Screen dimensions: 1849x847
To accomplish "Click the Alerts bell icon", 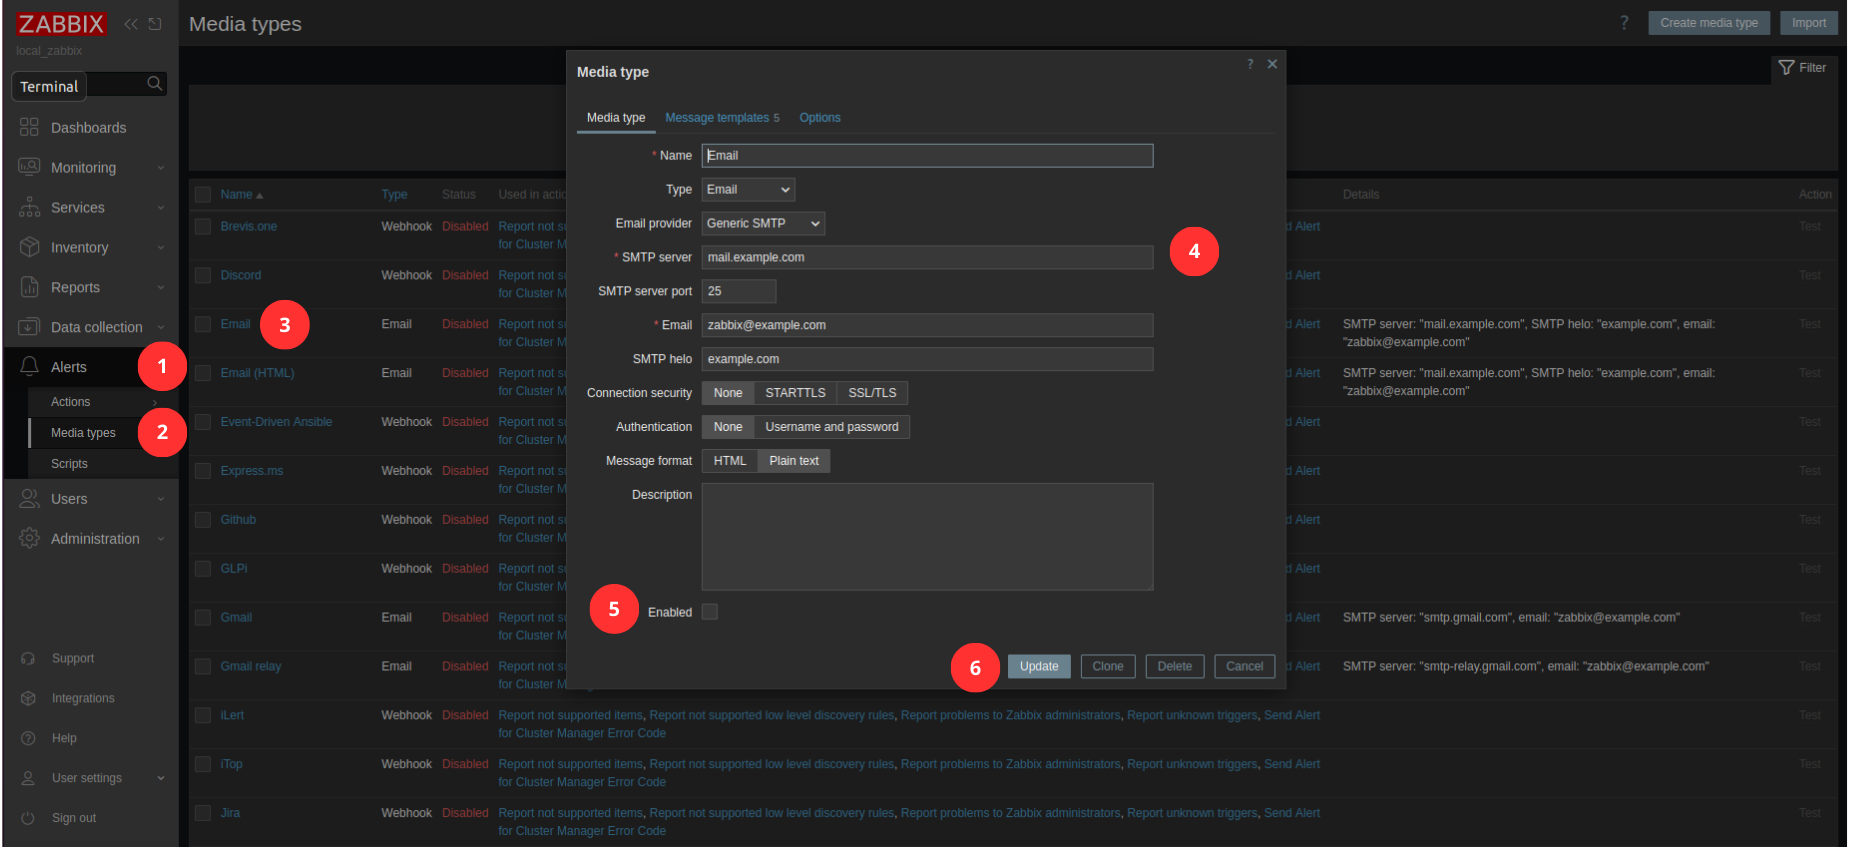I will [x=29, y=367].
